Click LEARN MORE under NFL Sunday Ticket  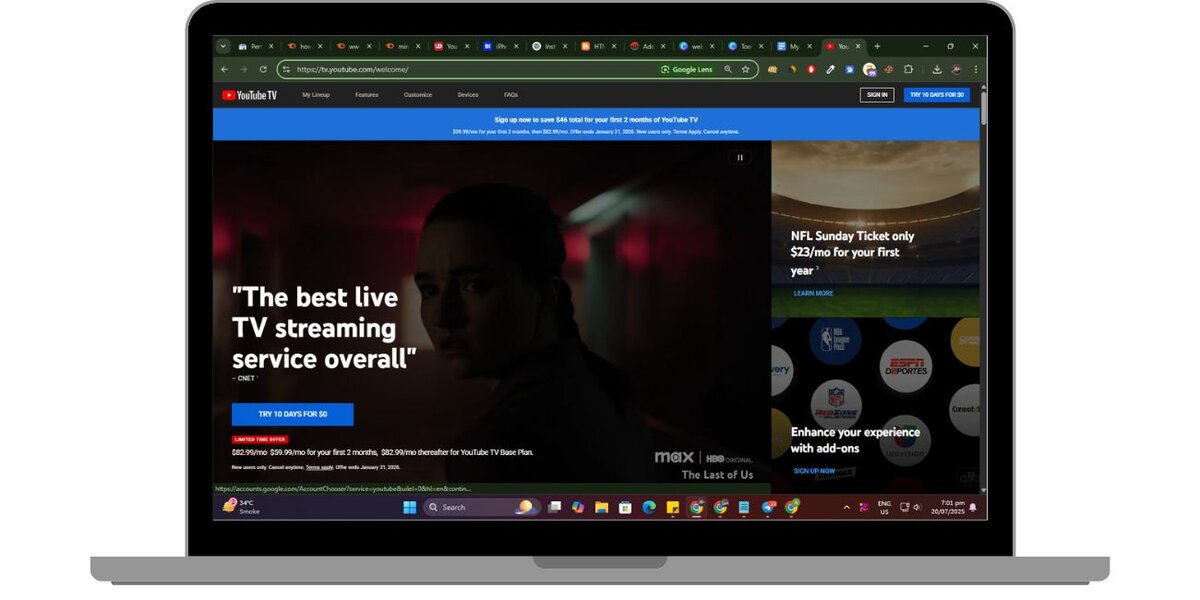pos(813,293)
